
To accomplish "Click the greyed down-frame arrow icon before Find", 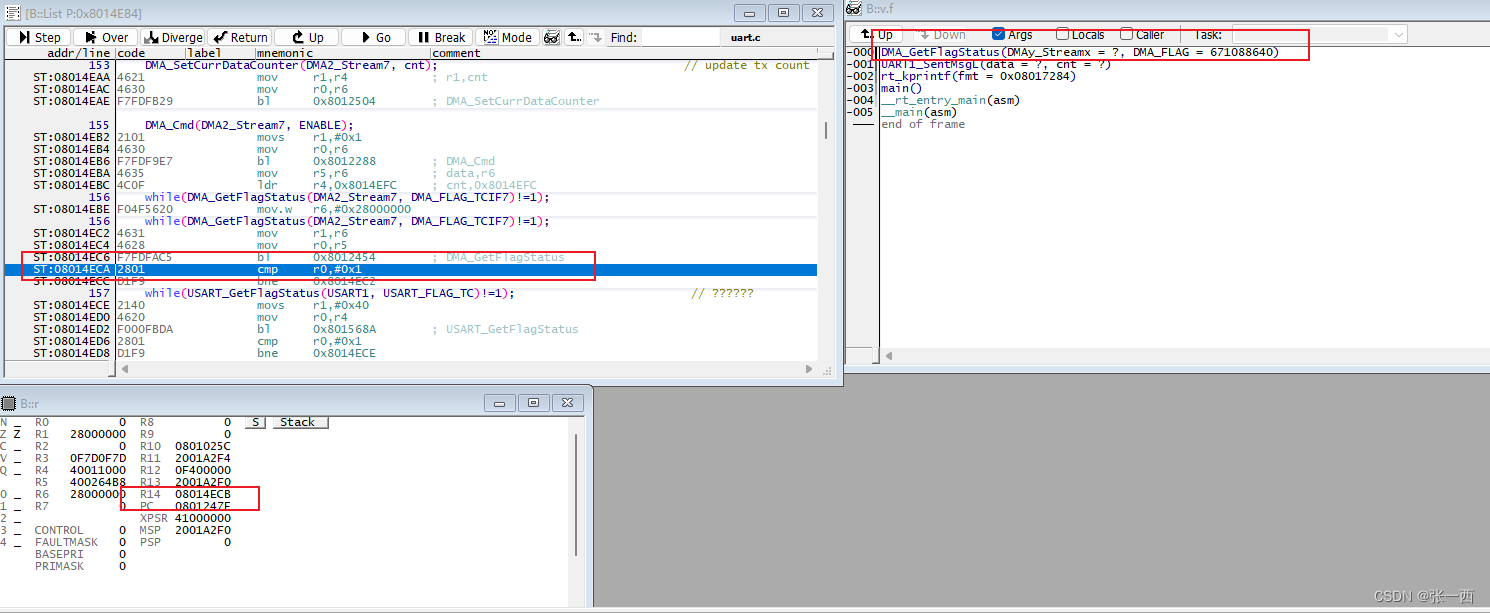I will click(596, 37).
